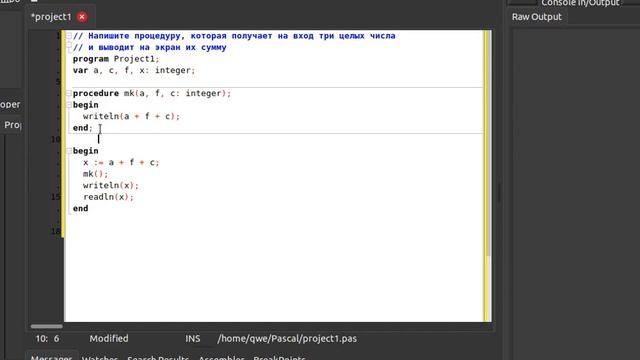Select the *project1 editor tab

(x=51, y=17)
